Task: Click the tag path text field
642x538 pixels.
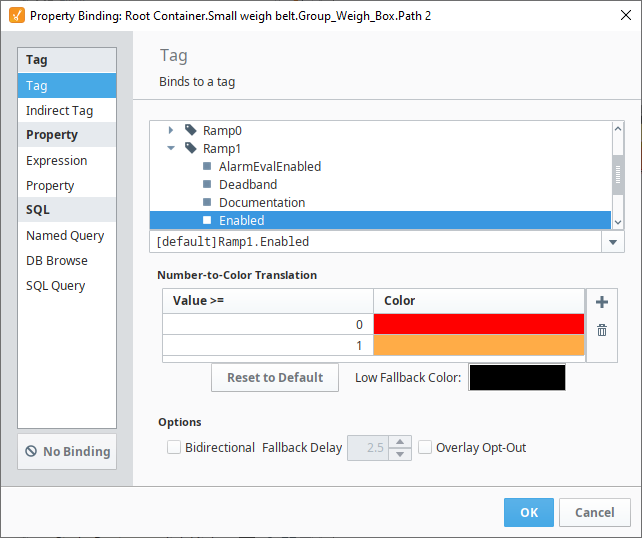Action: 375,242
